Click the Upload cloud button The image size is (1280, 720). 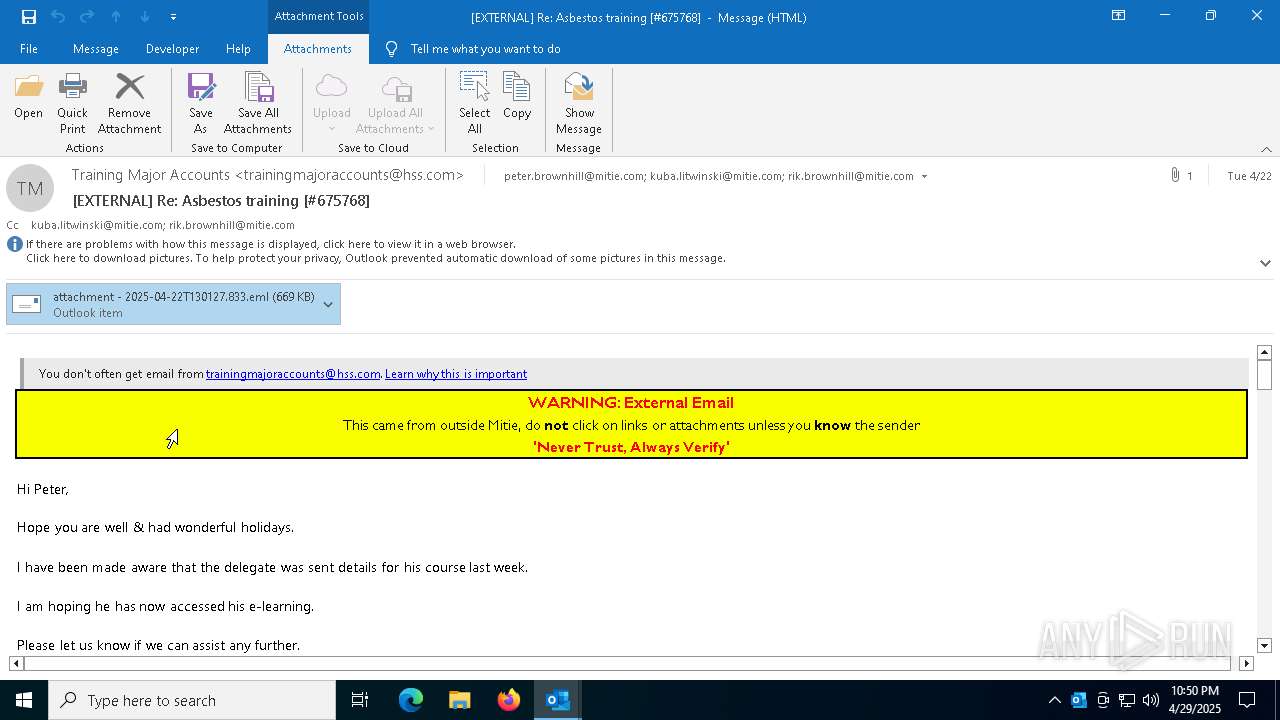pos(332,103)
